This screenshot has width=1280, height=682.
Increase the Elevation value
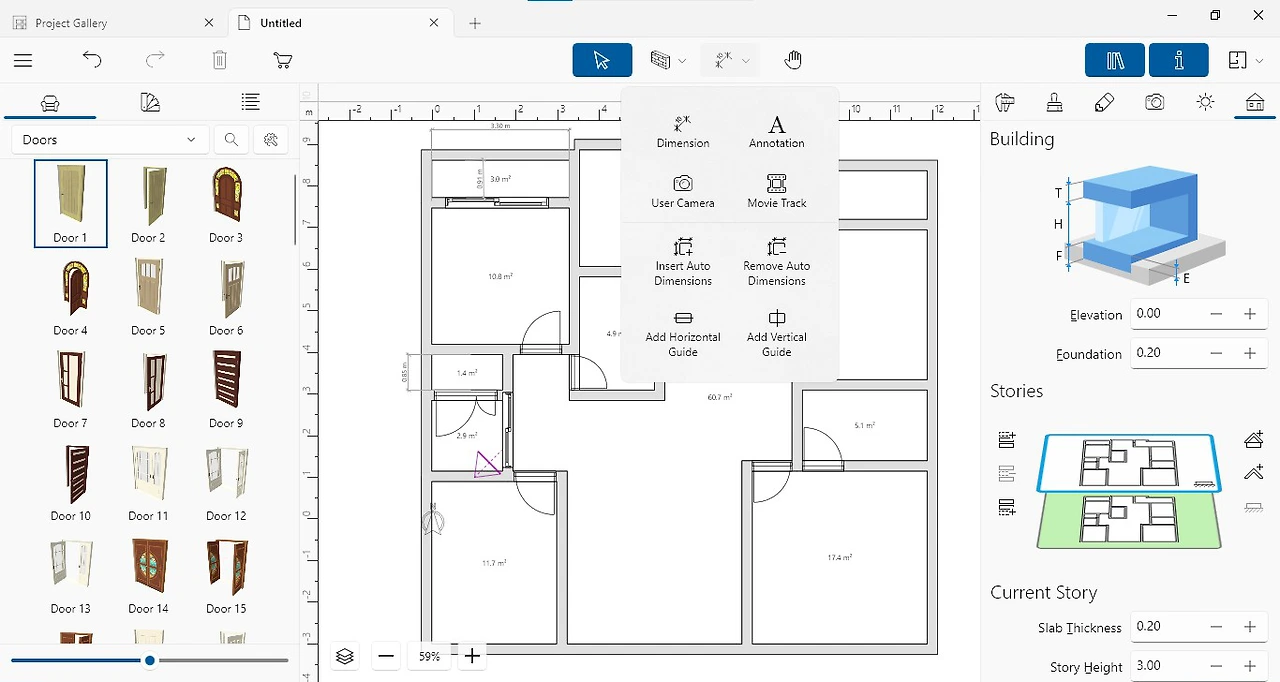click(1250, 314)
